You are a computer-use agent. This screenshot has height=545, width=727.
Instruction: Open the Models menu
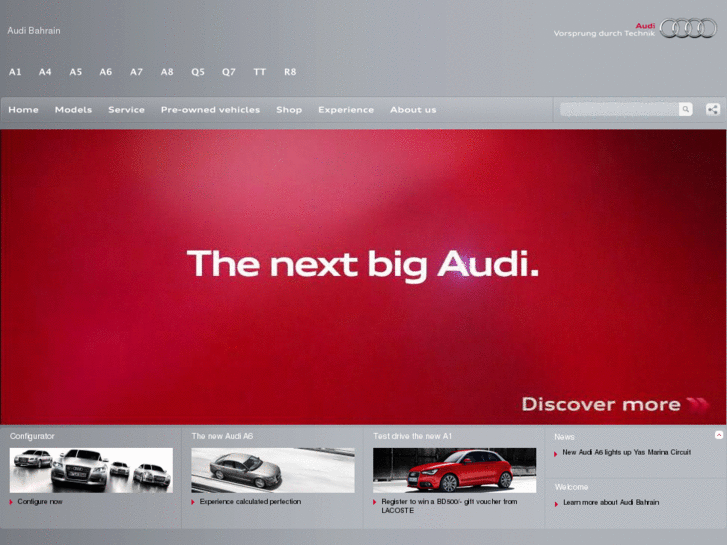pos(73,110)
